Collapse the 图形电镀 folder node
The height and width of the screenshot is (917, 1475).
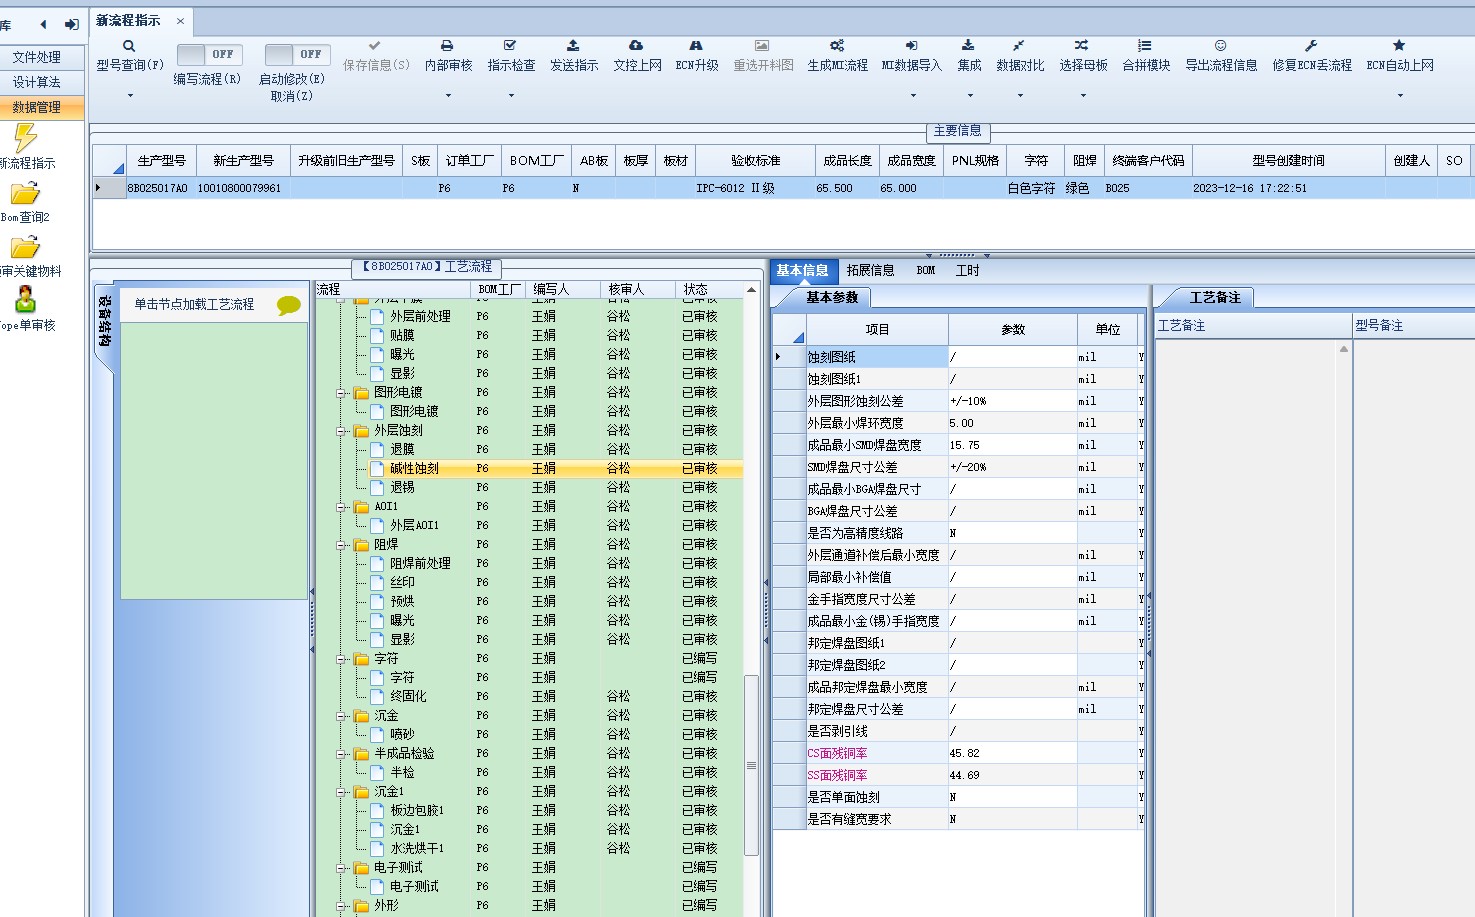(x=341, y=393)
